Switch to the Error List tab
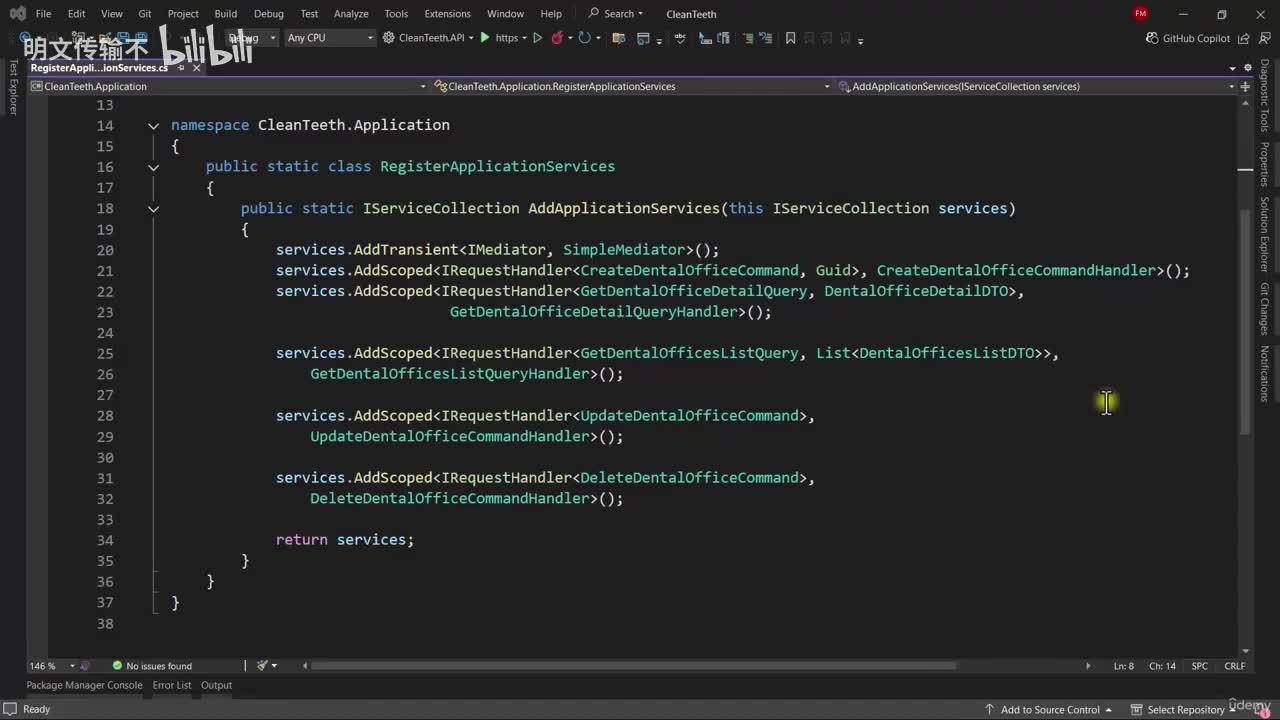The image size is (1280, 720). 171,685
